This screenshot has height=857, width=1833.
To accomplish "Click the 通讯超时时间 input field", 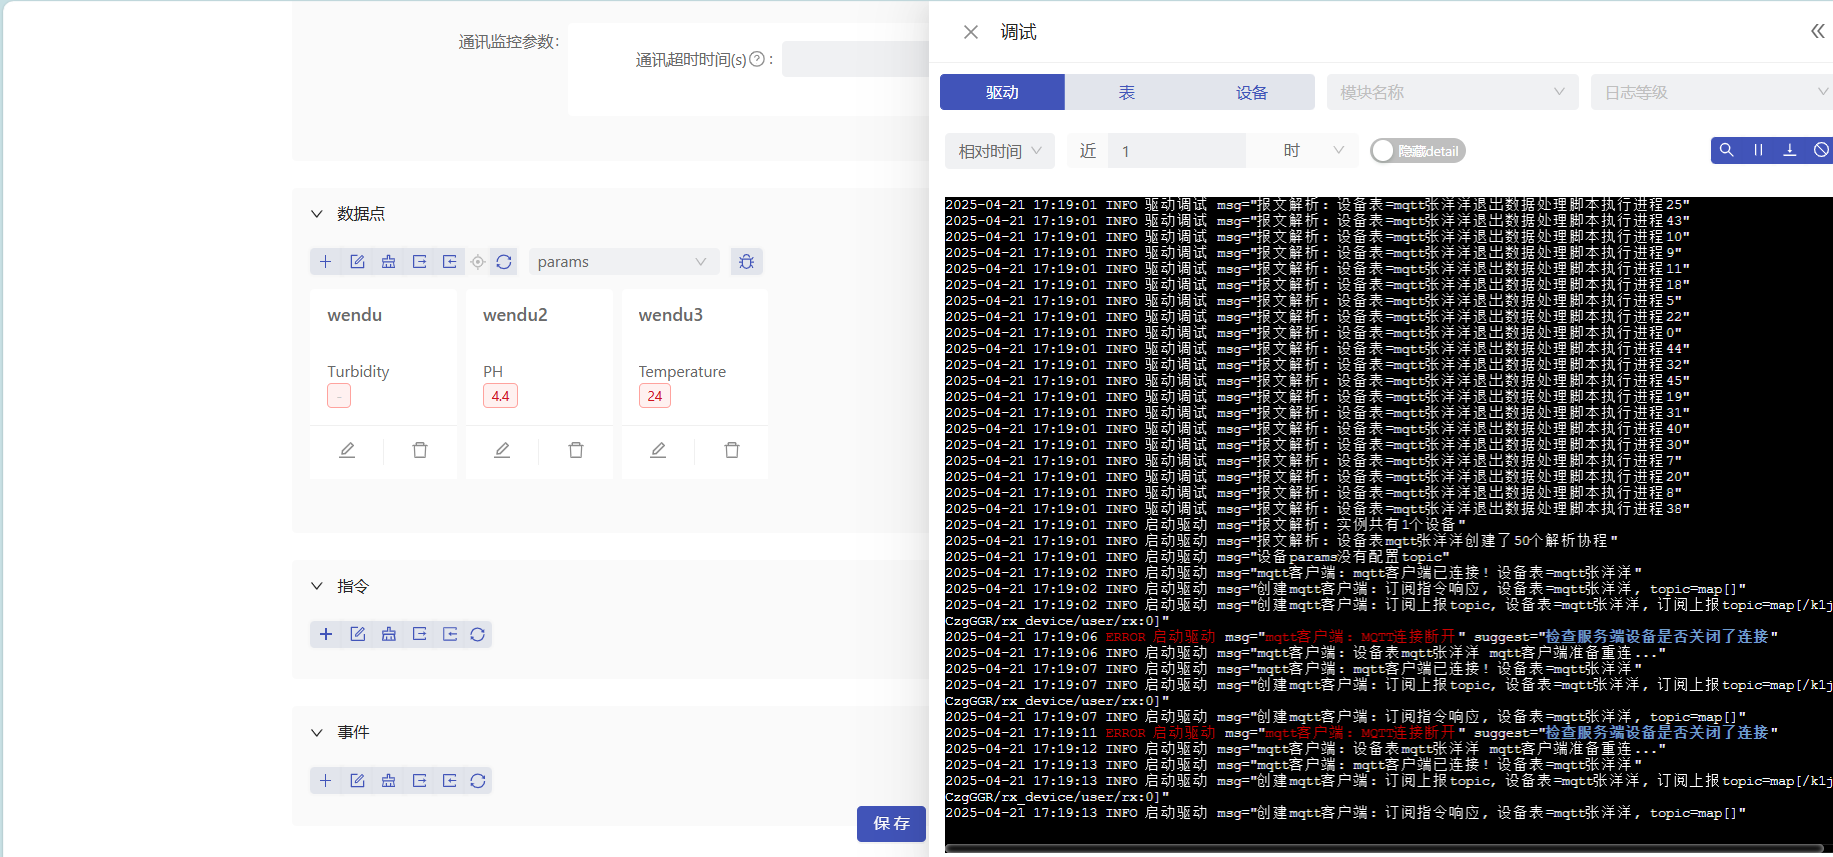I will click(x=855, y=59).
